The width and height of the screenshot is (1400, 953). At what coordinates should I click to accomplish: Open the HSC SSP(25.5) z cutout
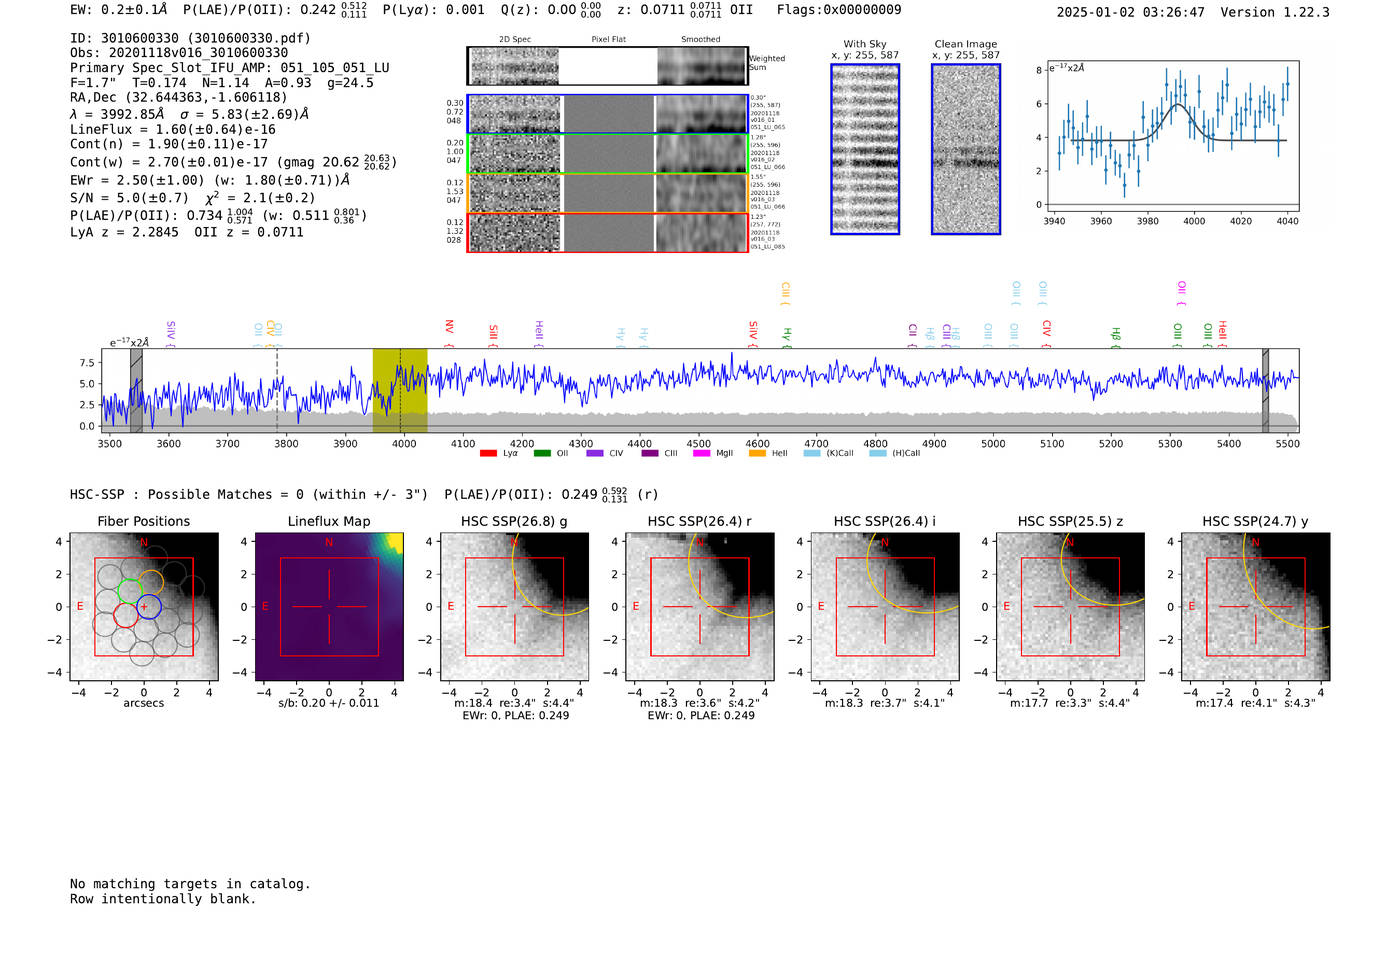1070,607
